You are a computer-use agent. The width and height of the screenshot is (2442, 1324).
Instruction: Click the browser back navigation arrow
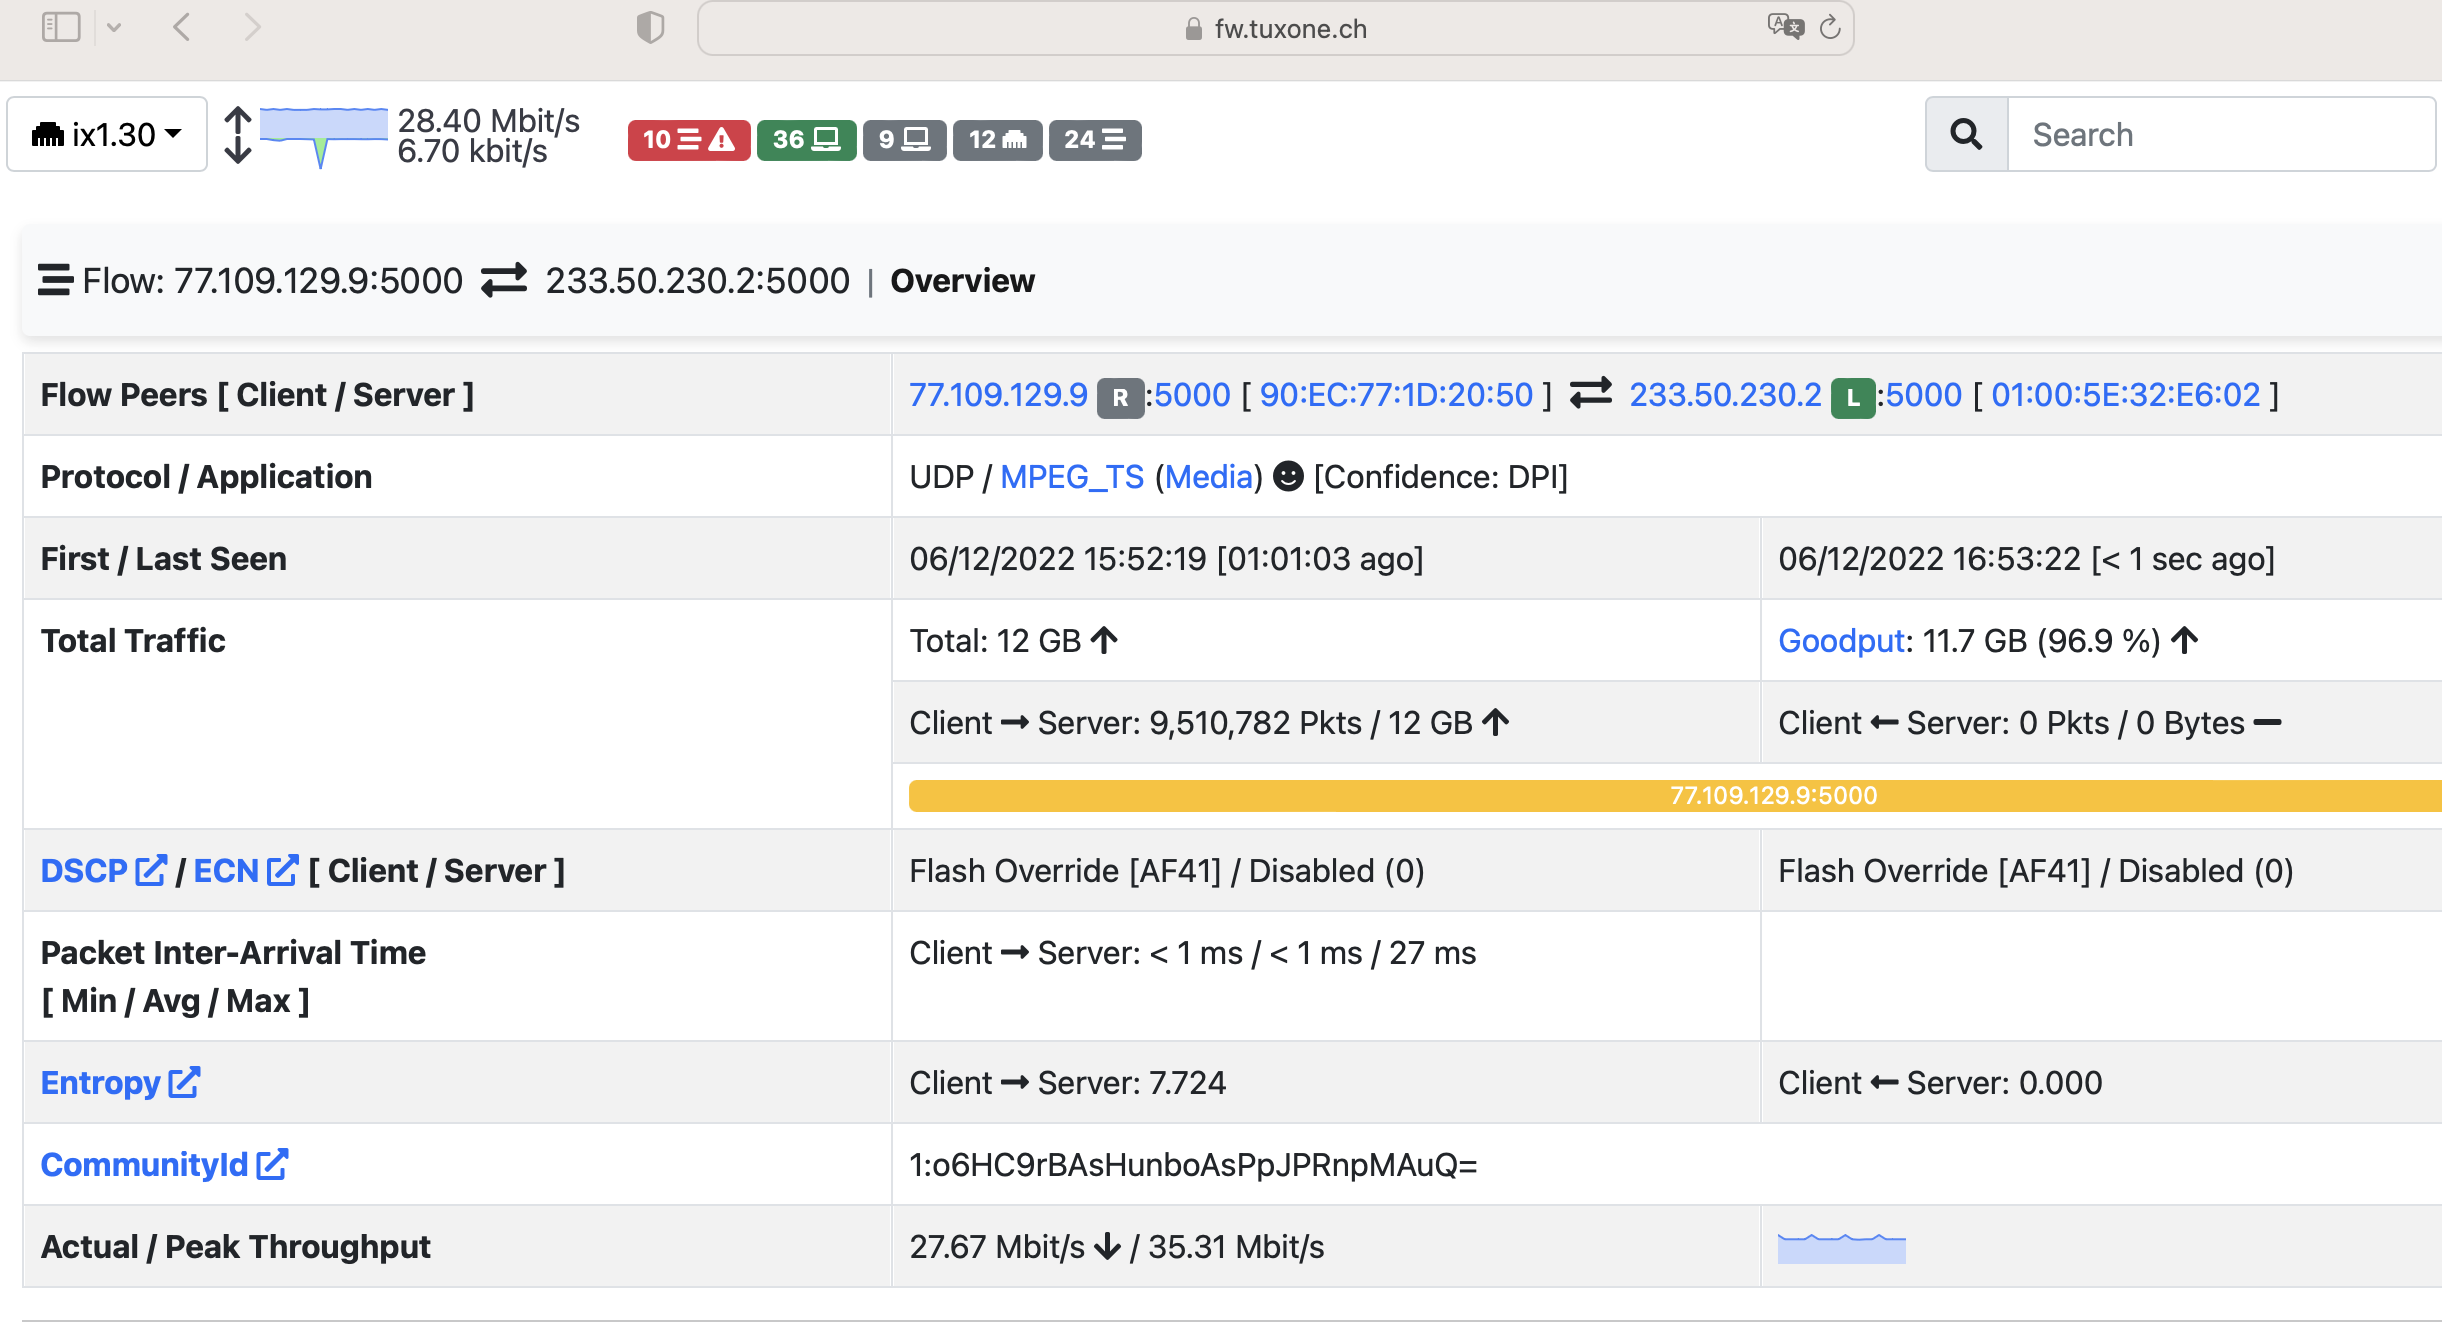182,27
